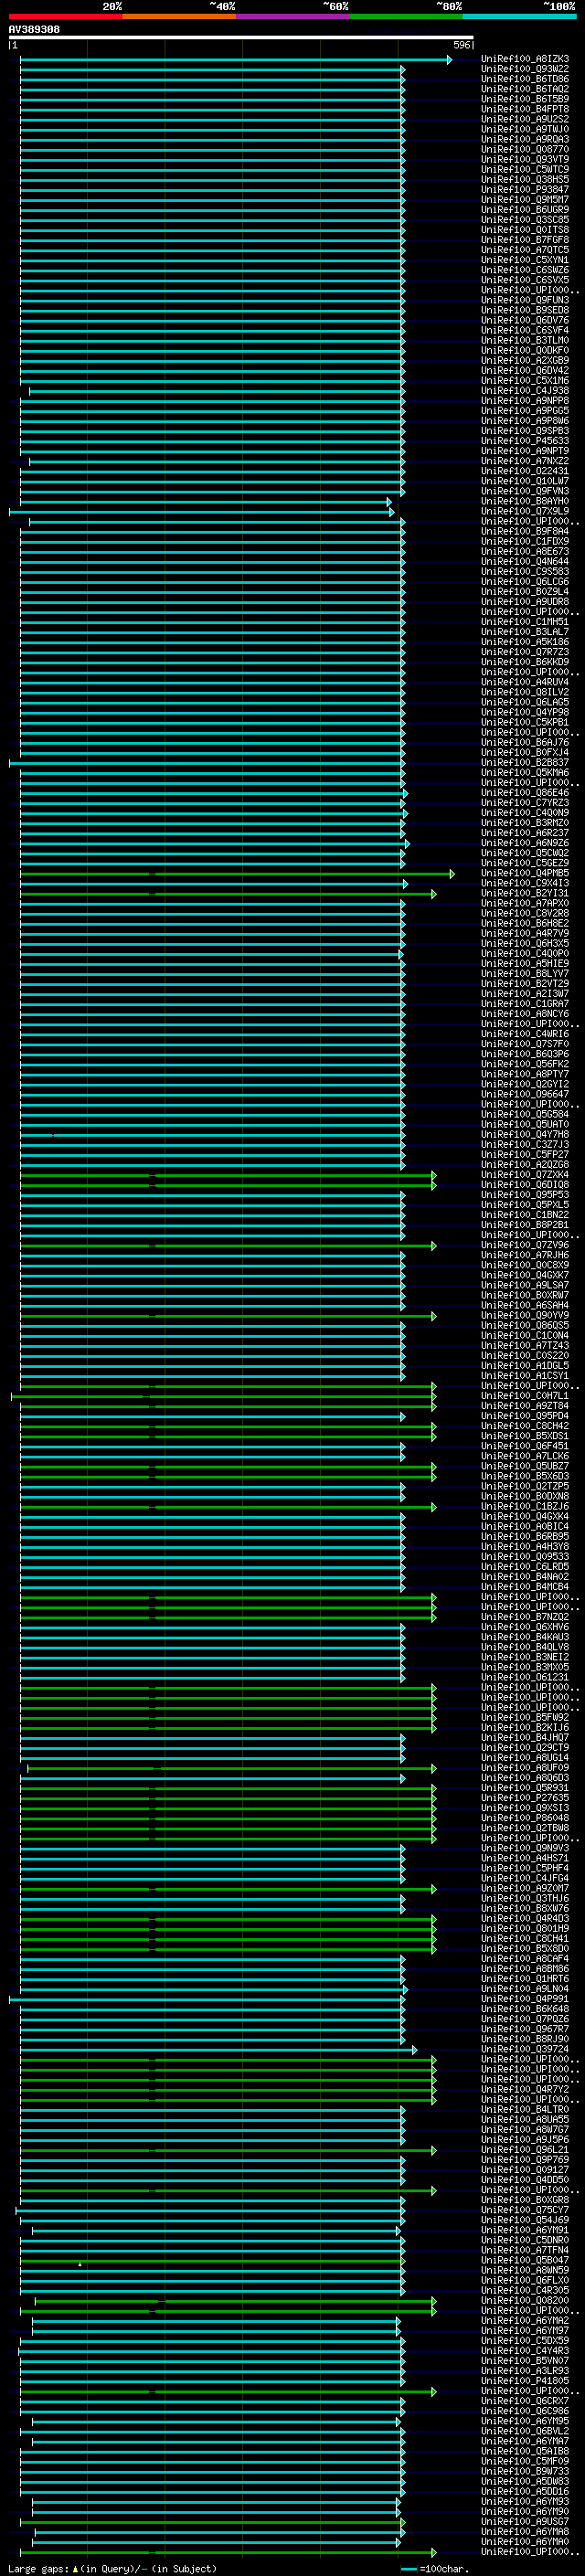Screen dimensions: 585x2576
Task: Click the green alignment bar for UniRef100_Q6DI08
Action: [x=228, y=1186]
